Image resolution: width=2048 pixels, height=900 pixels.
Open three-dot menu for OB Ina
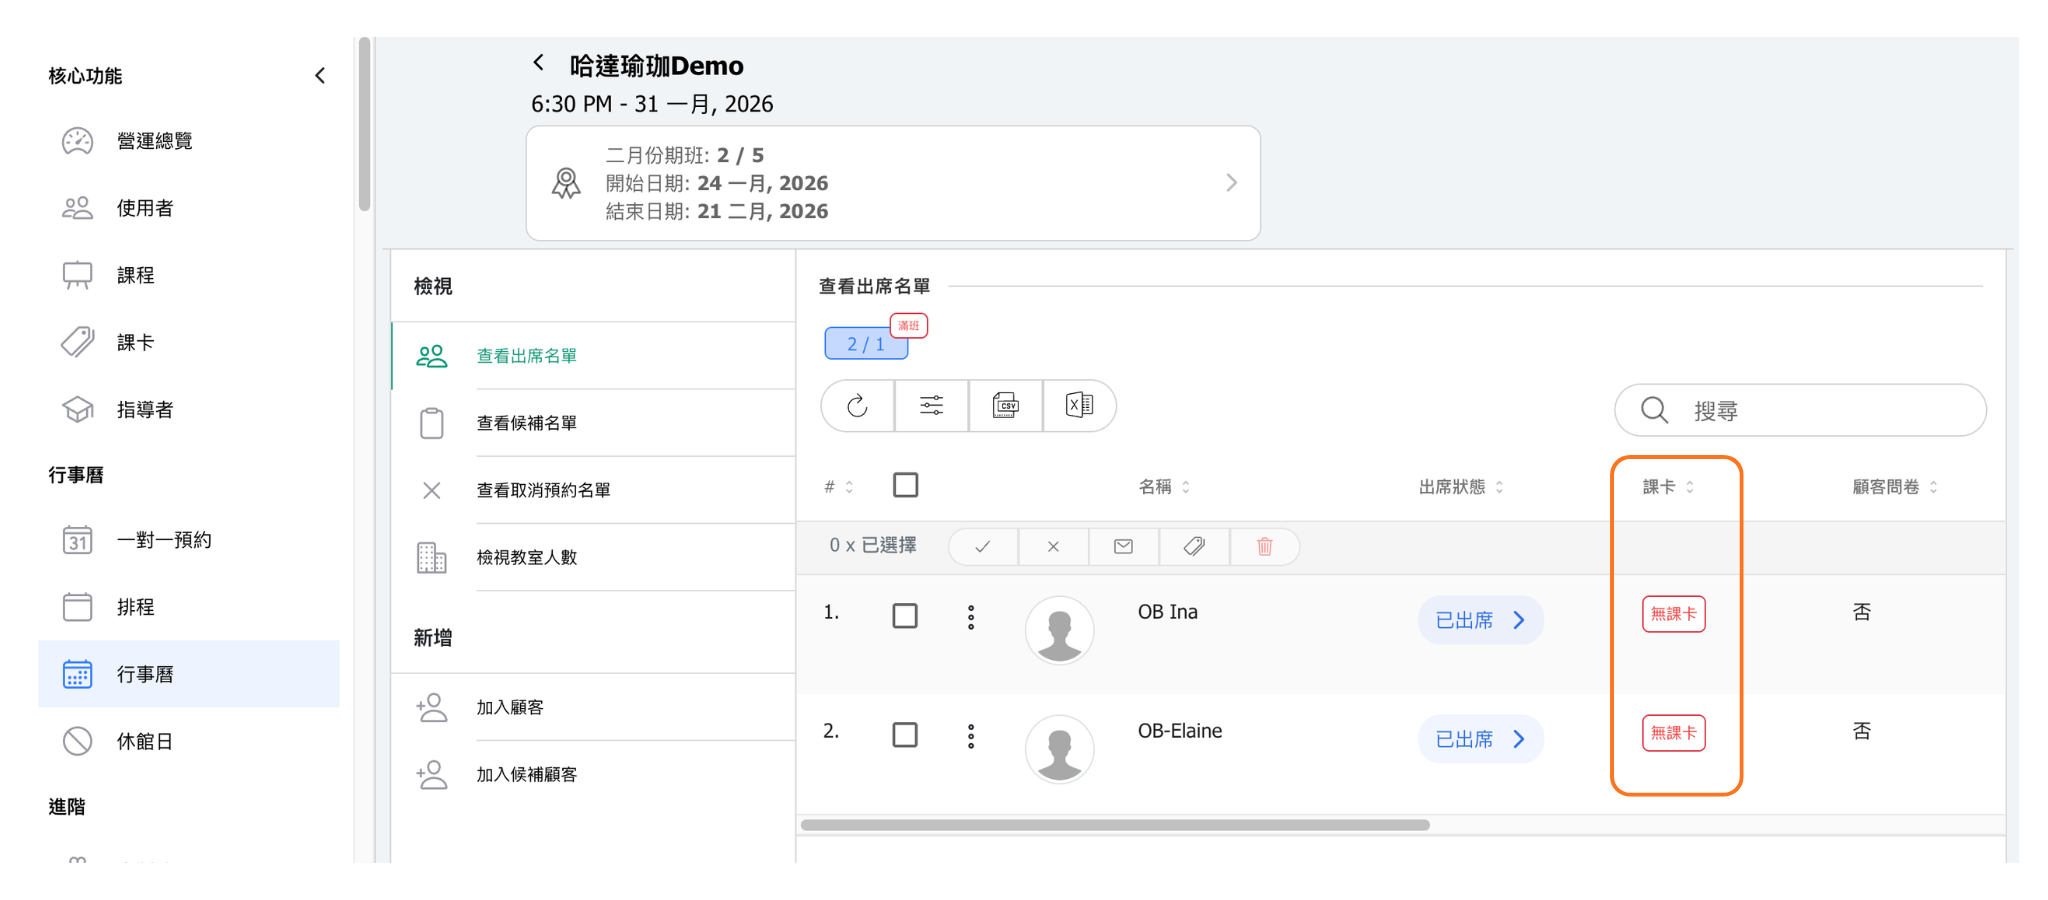[970, 618]
